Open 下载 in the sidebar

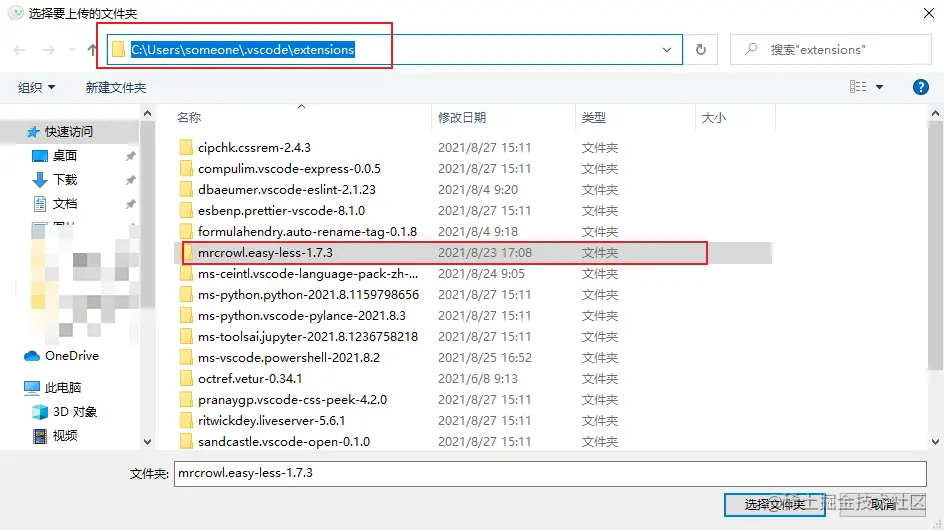tap(64, 179)
